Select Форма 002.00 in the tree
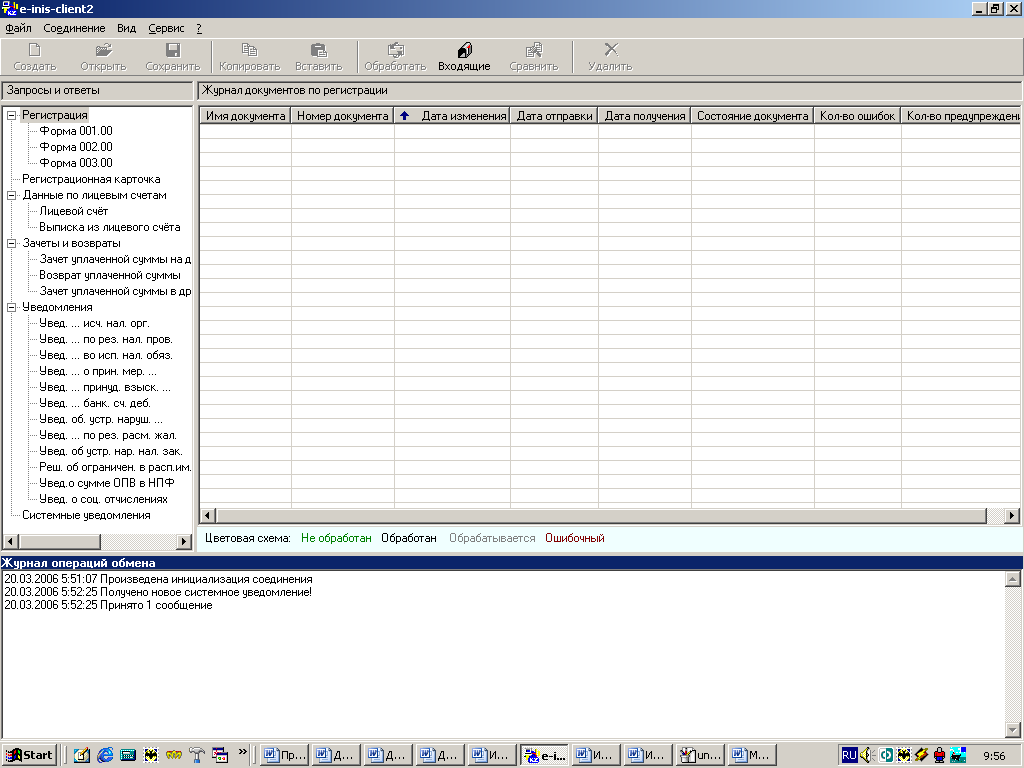 (x=76, y=147)
